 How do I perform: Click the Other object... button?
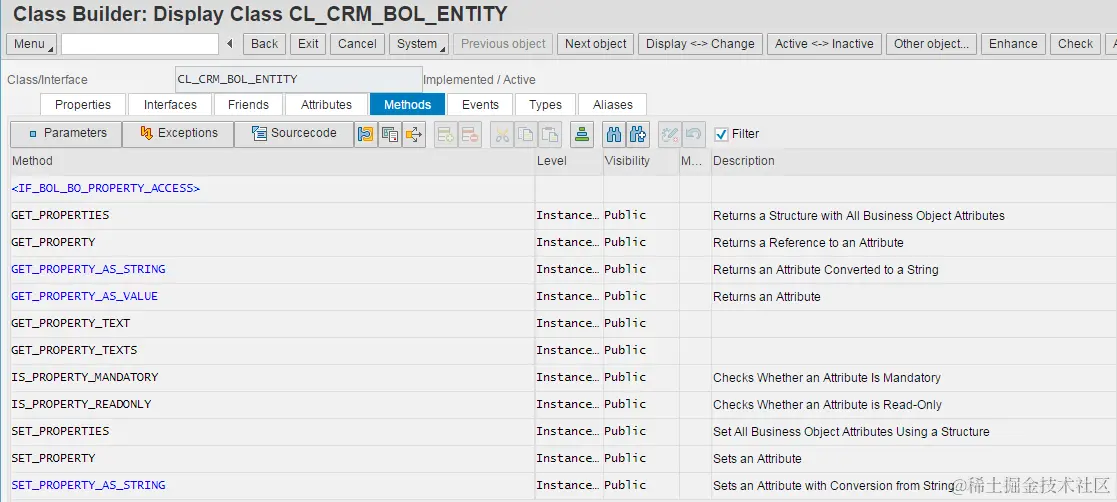(931, 44)
